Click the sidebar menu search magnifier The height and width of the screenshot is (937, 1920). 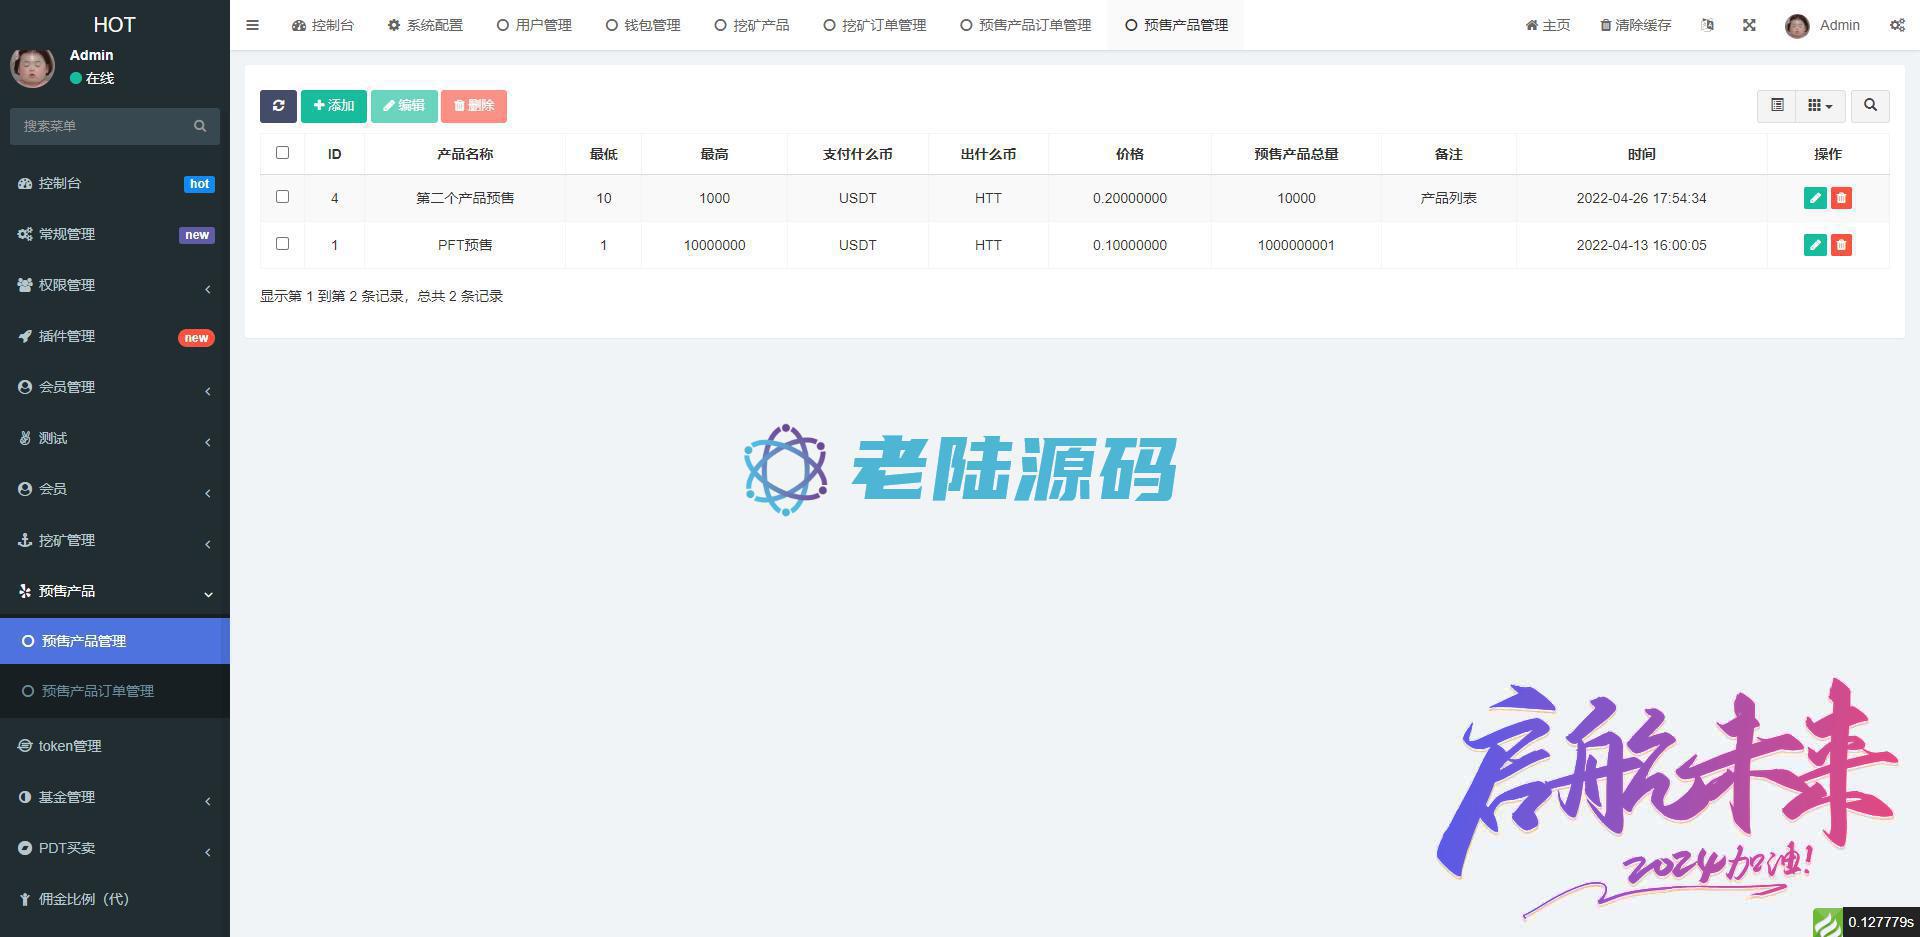point(200,126)
